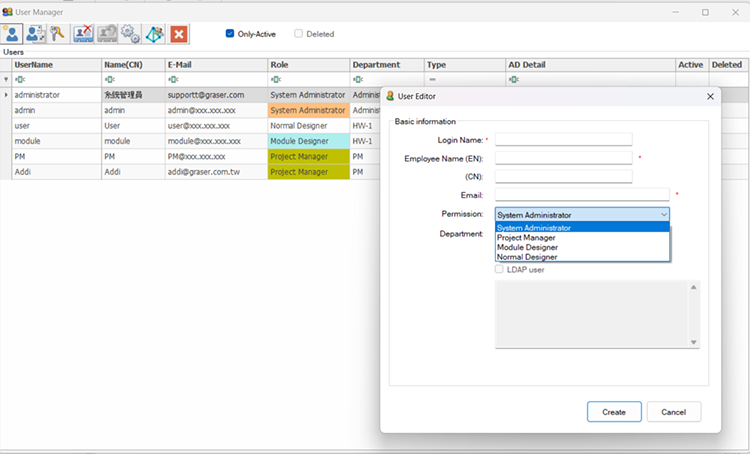Select the Addi username cell
750x454 pixels.
[x=57, y=172]
